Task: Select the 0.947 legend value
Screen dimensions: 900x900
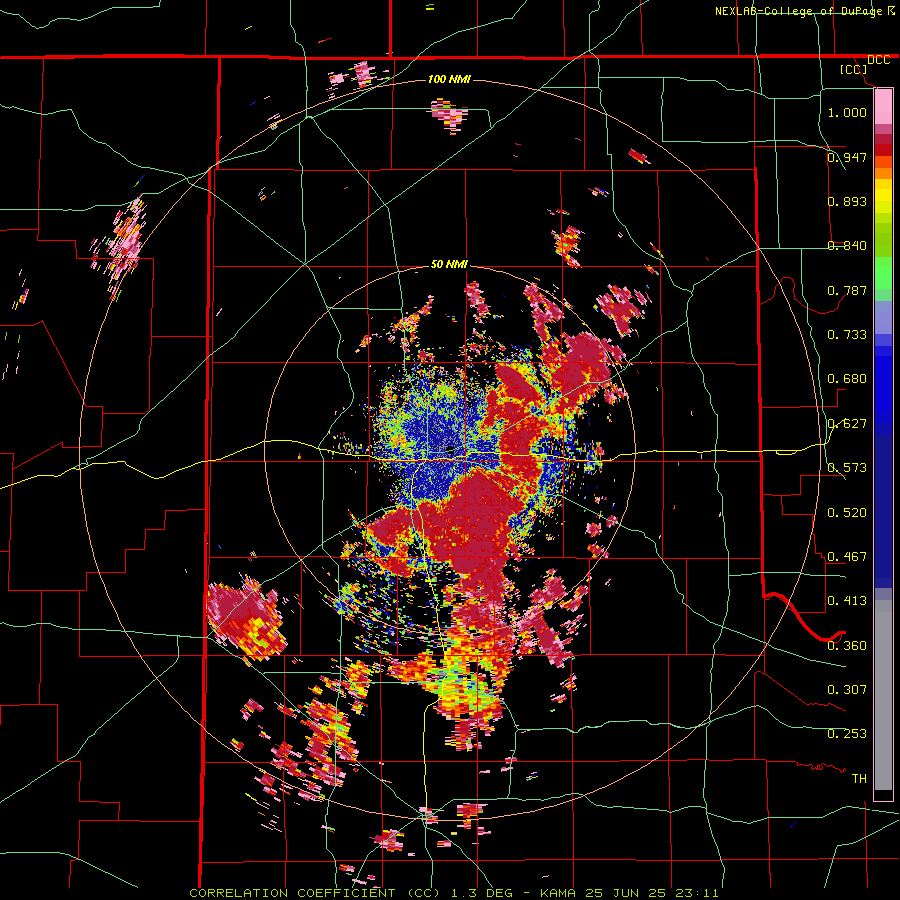Action: 847,157
